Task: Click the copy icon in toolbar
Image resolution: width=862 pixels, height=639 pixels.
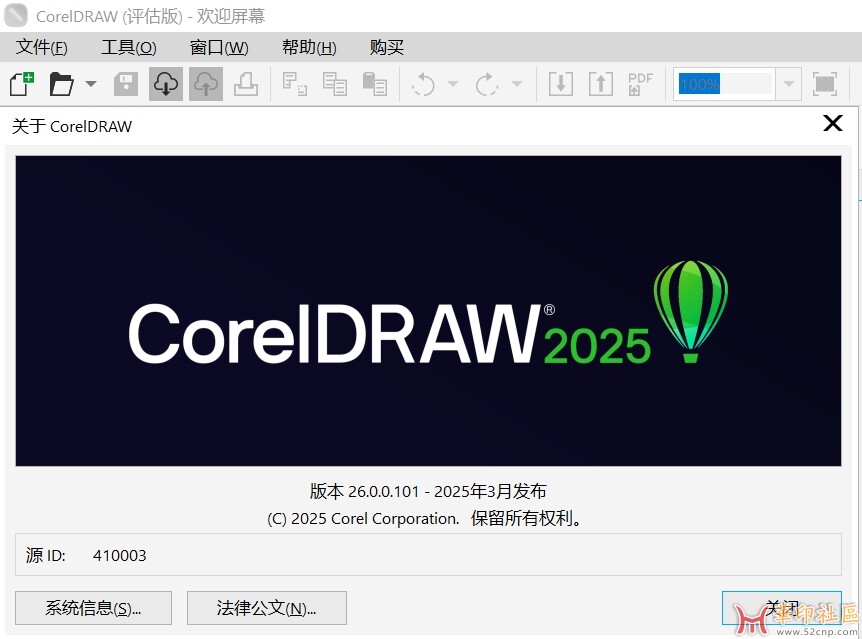Action: [335, 84]
